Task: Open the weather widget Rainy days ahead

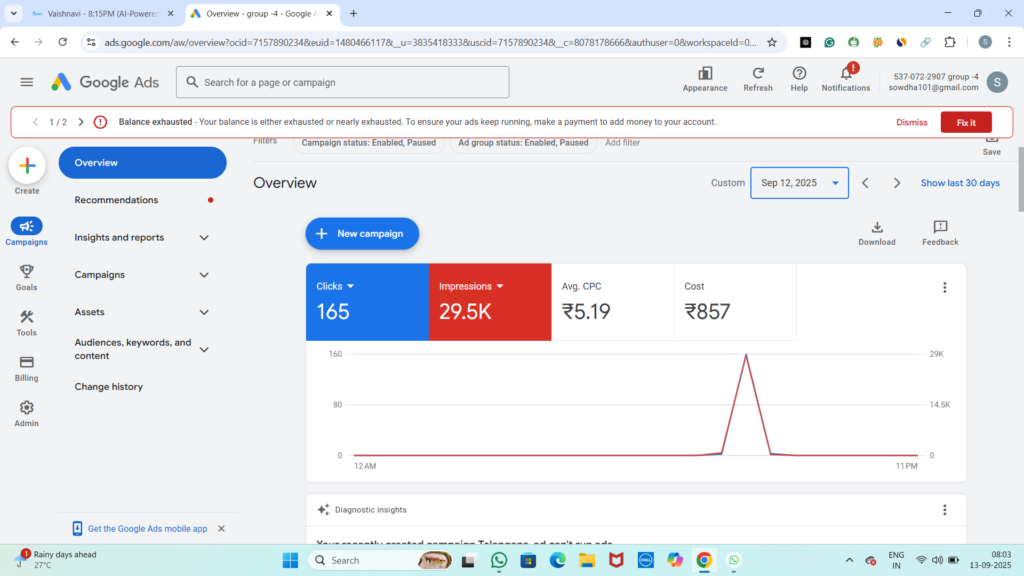Action: [57, 560]
